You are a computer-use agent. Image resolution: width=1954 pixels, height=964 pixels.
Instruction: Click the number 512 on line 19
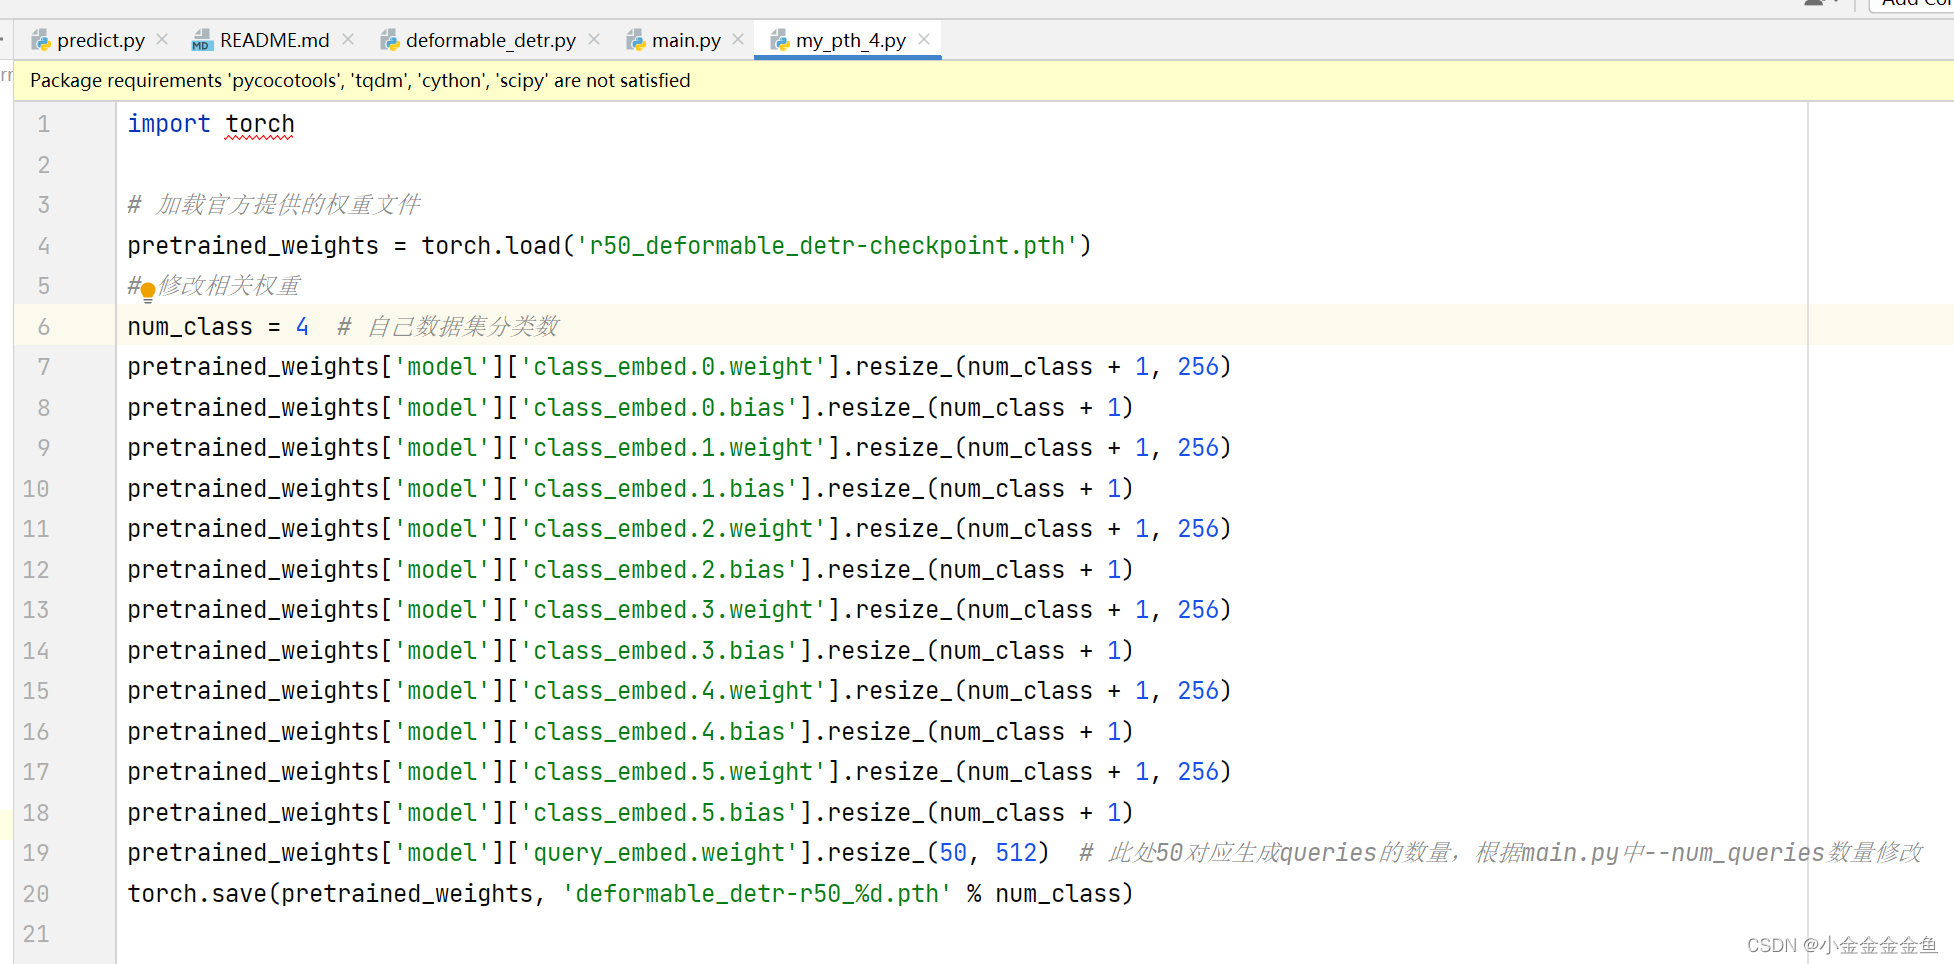(1016, 853)
